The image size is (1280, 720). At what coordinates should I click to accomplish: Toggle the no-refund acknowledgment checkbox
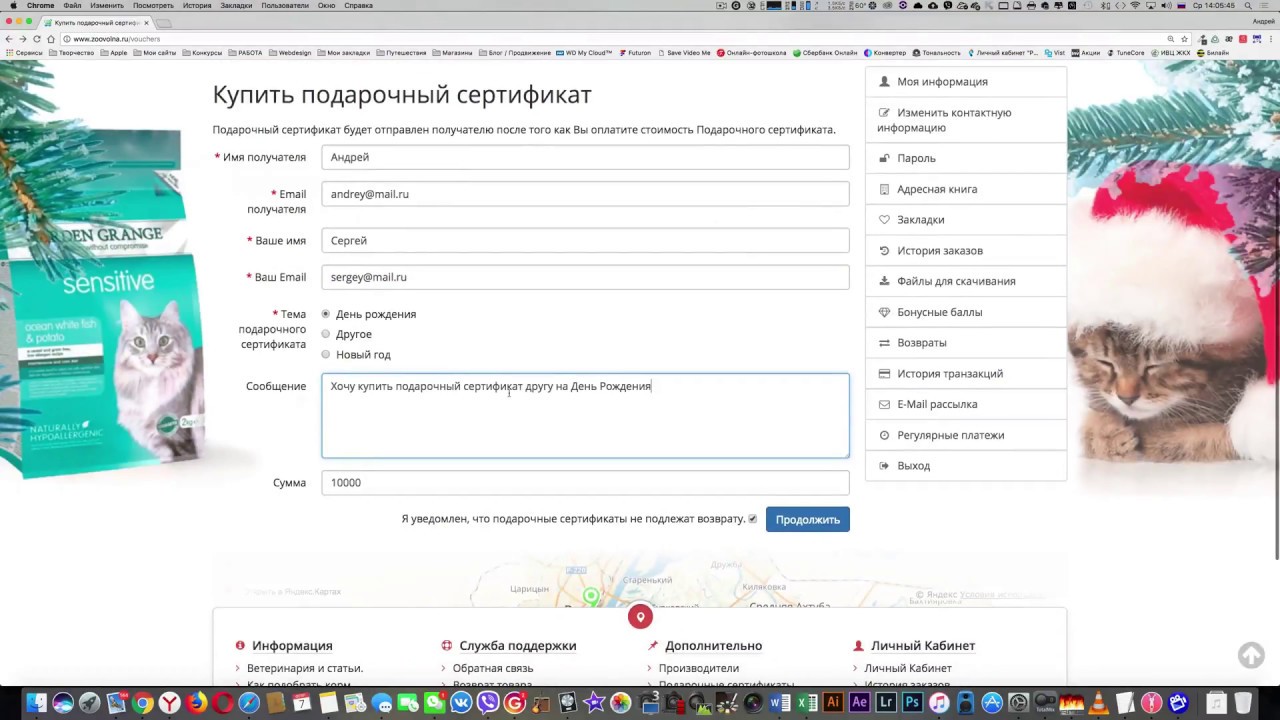pyautogui.click(x=752, y=519)
